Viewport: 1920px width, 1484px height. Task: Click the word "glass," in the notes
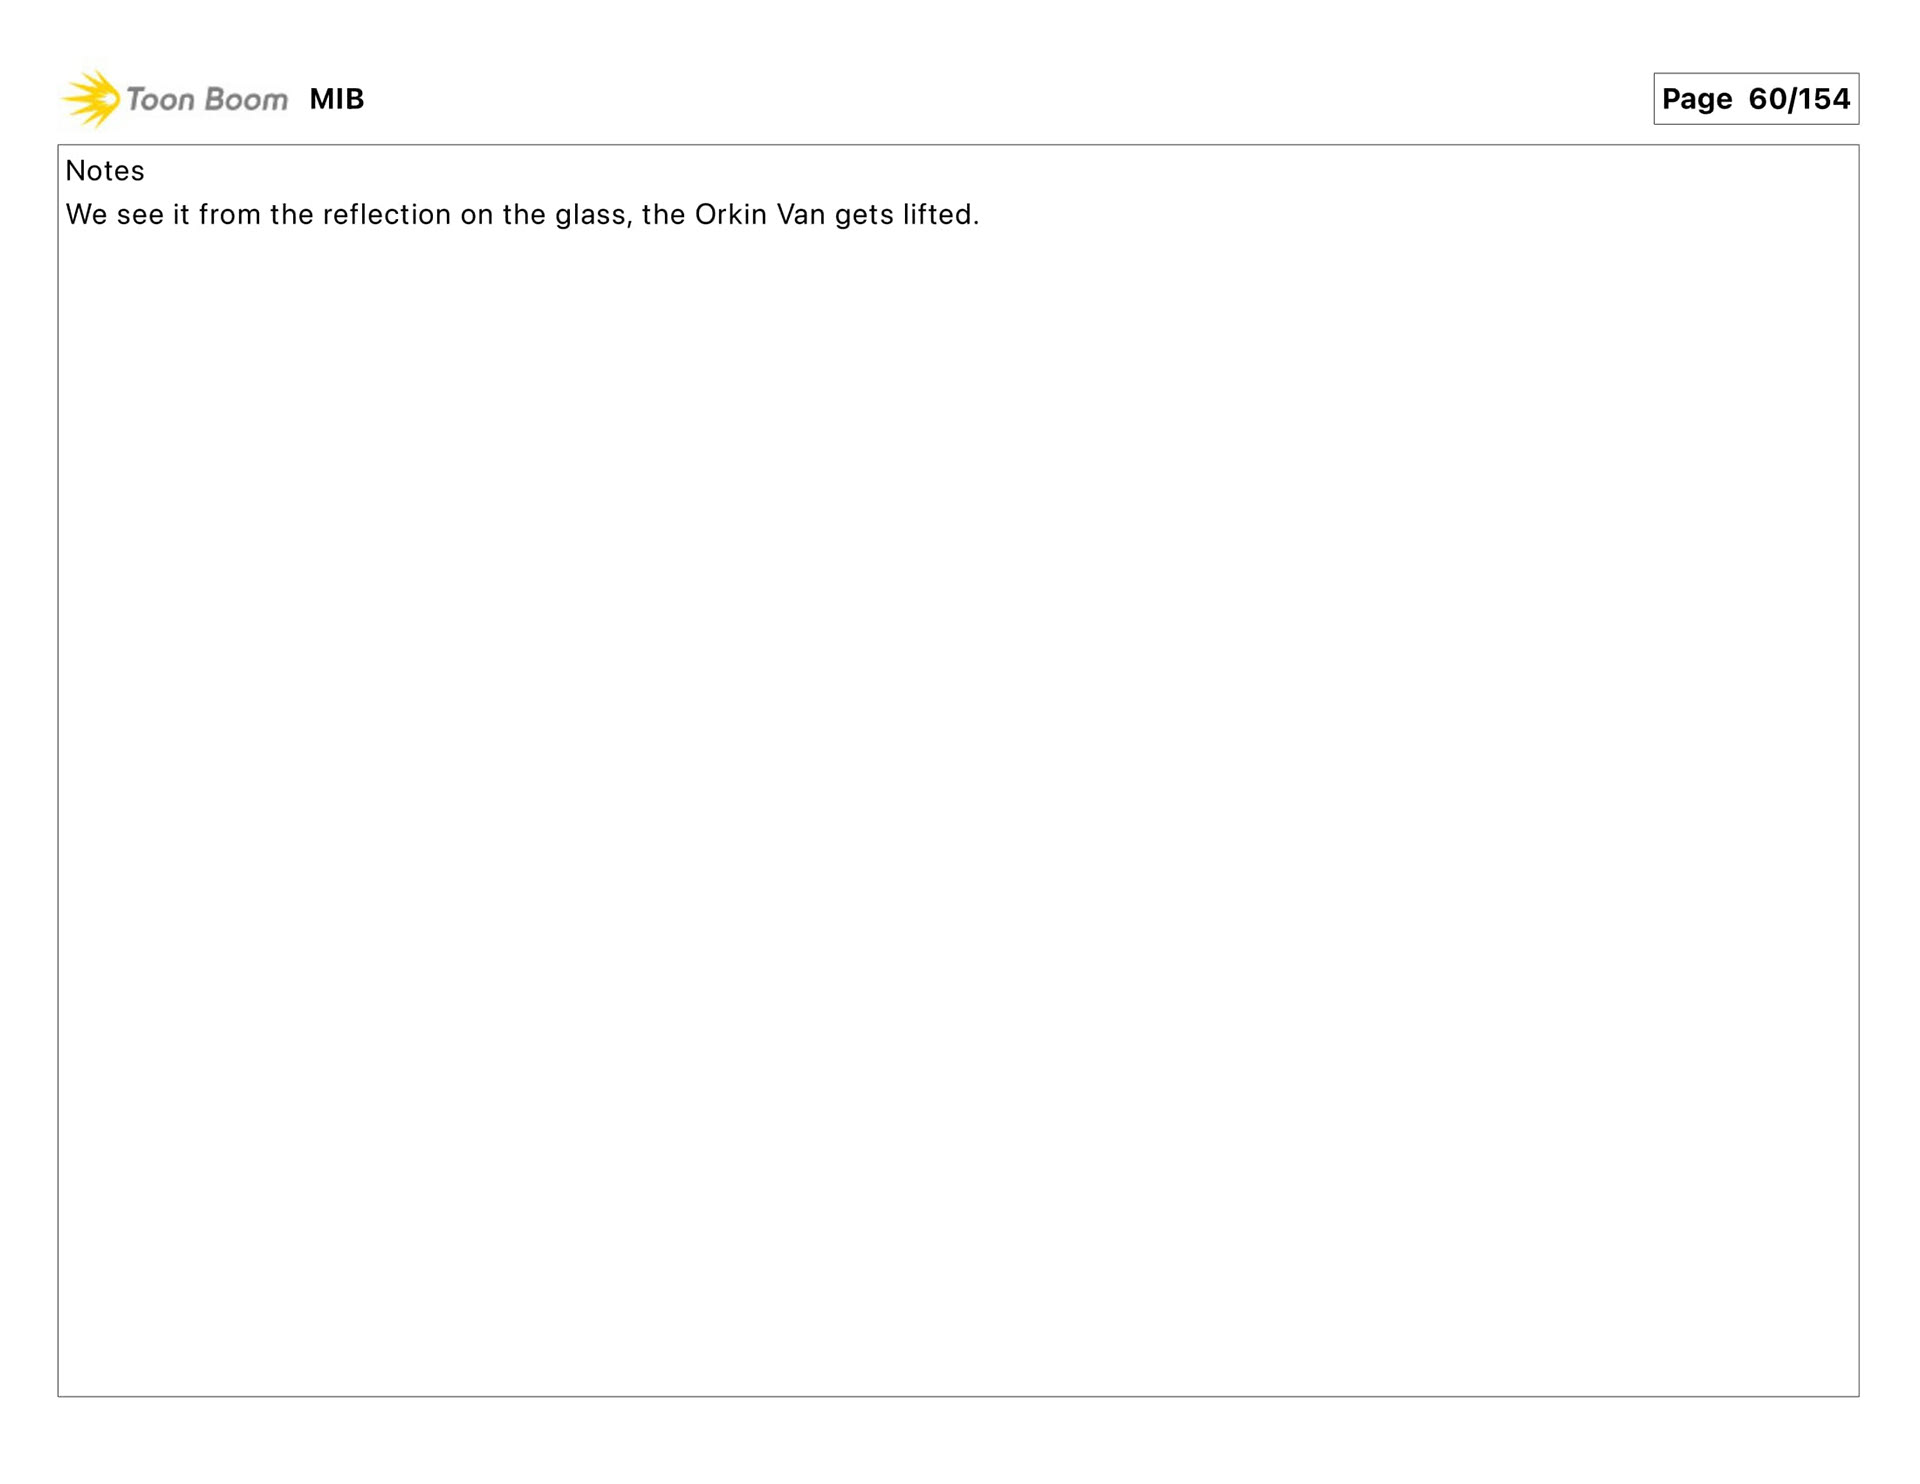coord(594,216)
